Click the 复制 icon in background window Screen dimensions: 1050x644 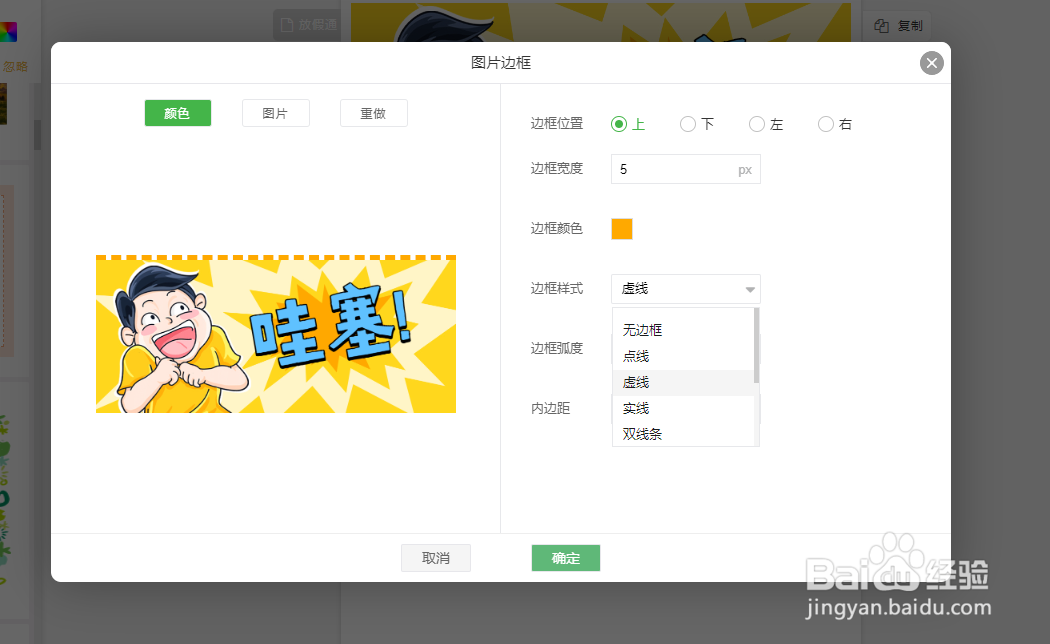[x=882, y=25]
